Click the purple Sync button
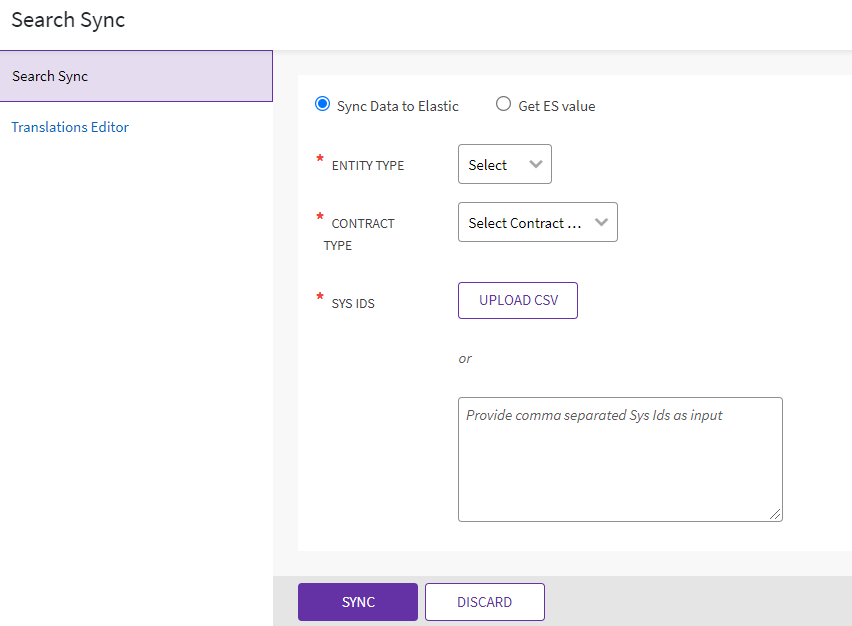The height and width of the screenshot is (626, 852). [x=358, y=602]
